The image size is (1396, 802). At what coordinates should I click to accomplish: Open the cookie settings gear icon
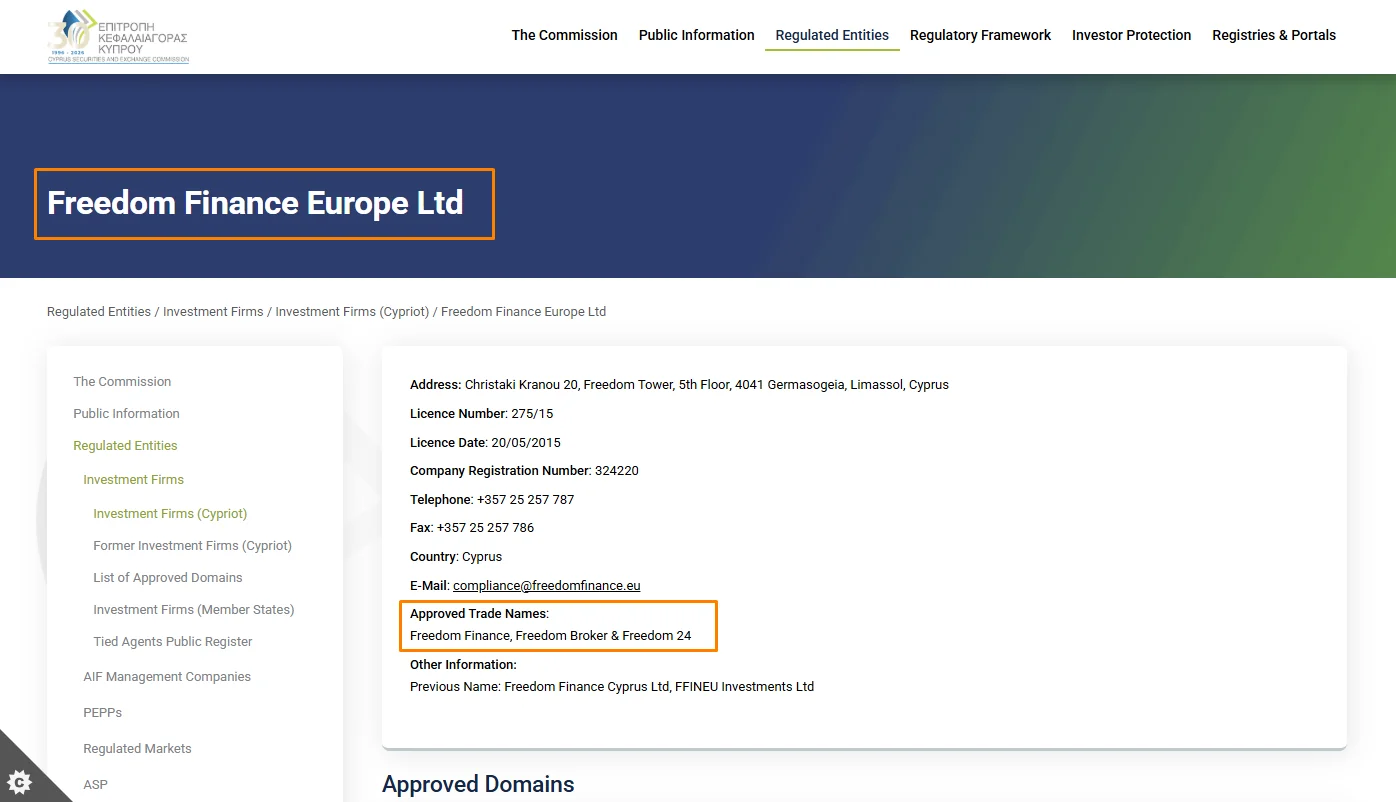(19, 781)
